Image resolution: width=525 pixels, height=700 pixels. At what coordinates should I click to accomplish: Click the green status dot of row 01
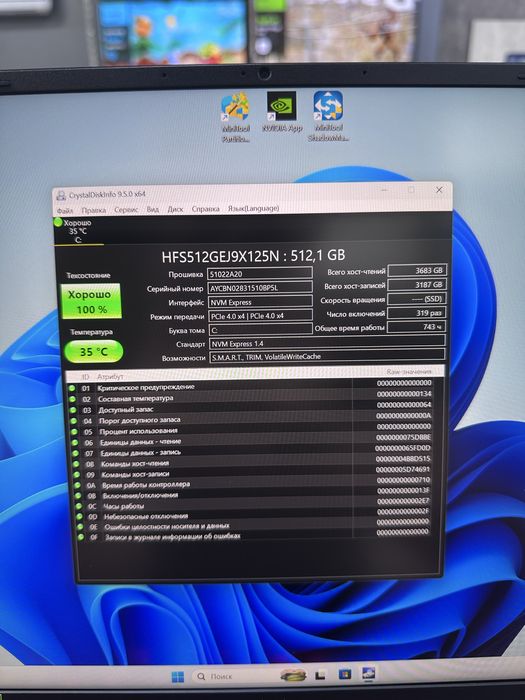pyautogui.click(x=72, y=388)
